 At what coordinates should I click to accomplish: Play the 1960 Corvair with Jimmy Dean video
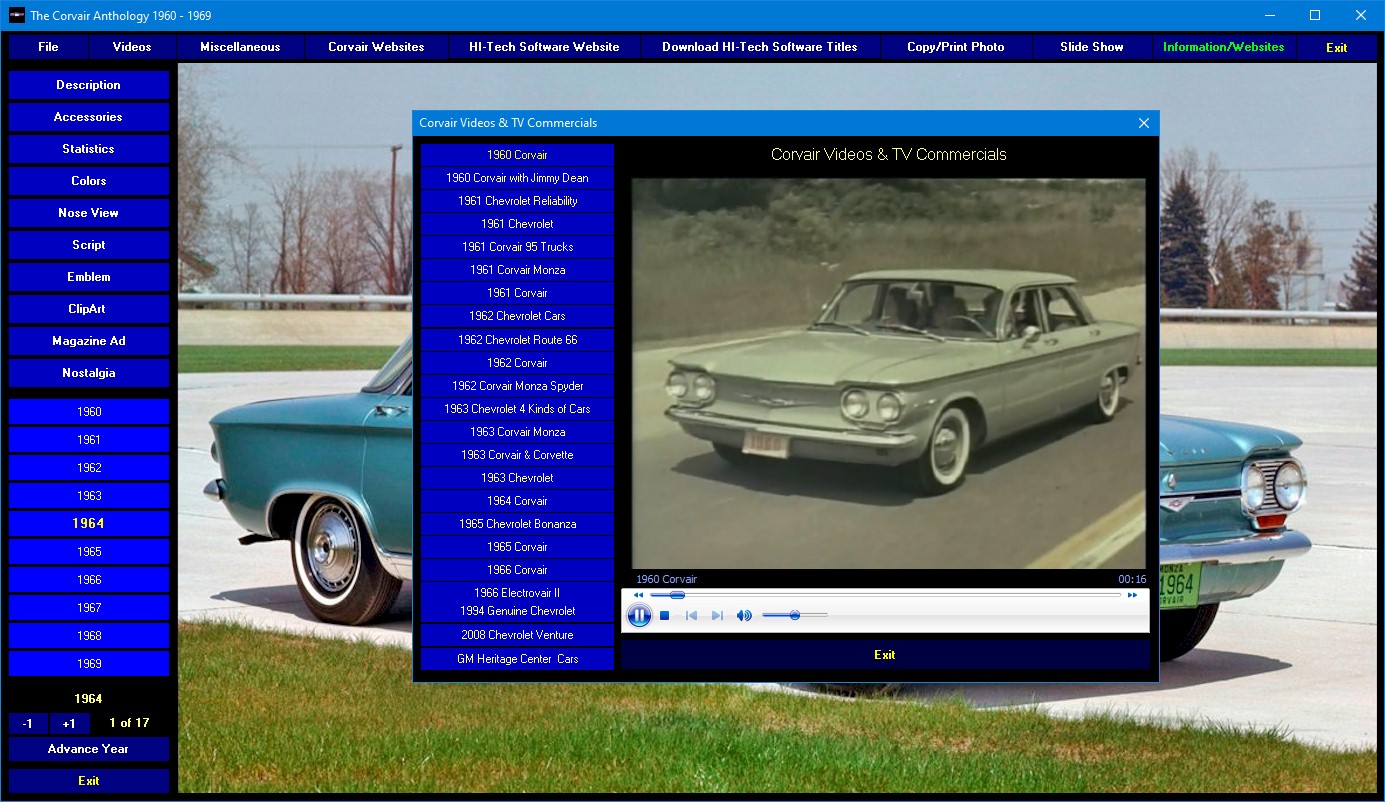517,178
